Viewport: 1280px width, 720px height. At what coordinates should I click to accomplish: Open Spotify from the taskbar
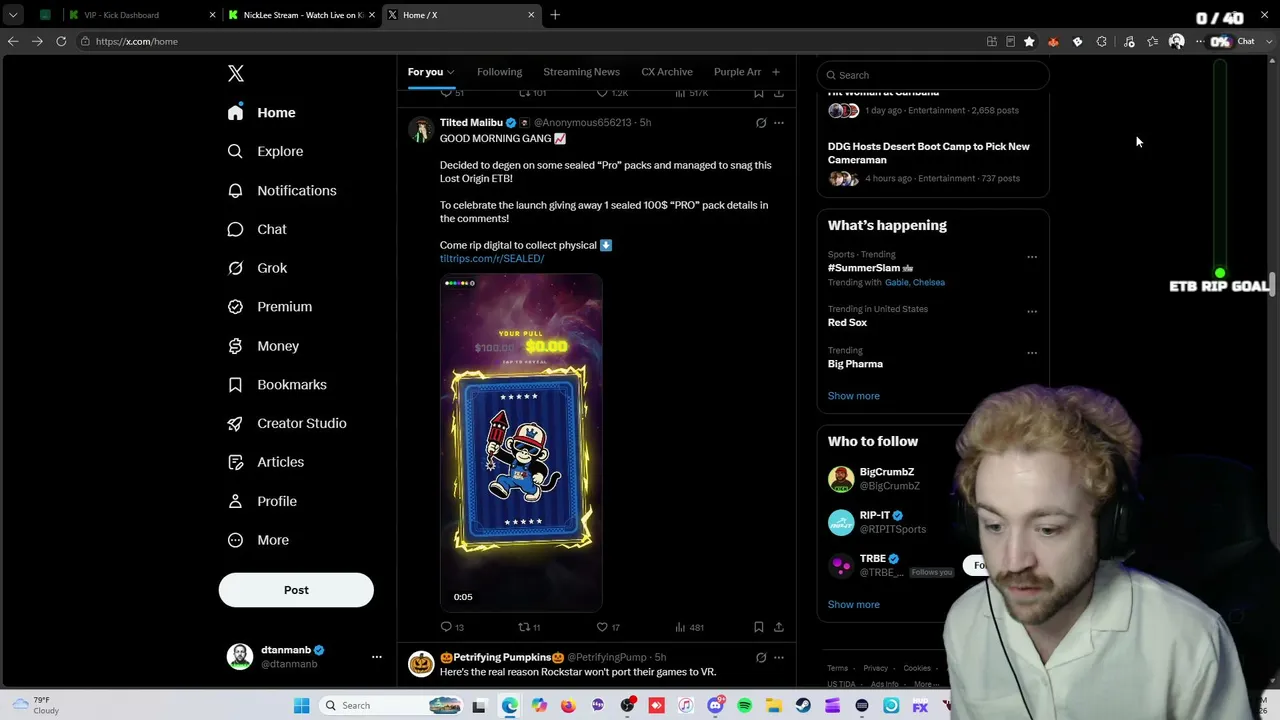click(744, 706)
